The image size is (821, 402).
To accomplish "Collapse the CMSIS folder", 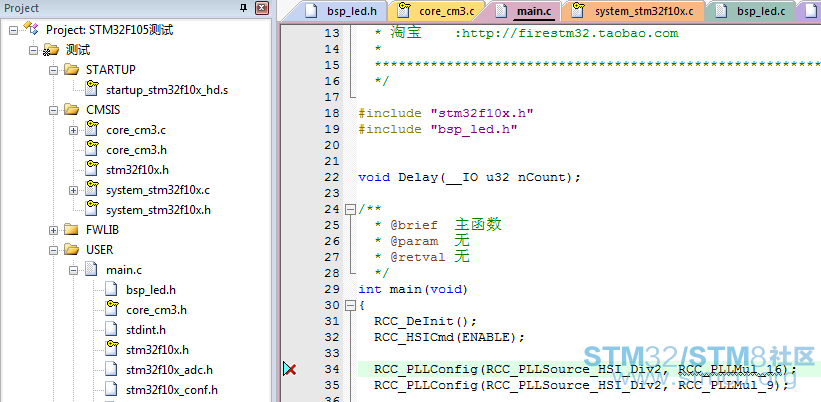I will click(53, 110).
